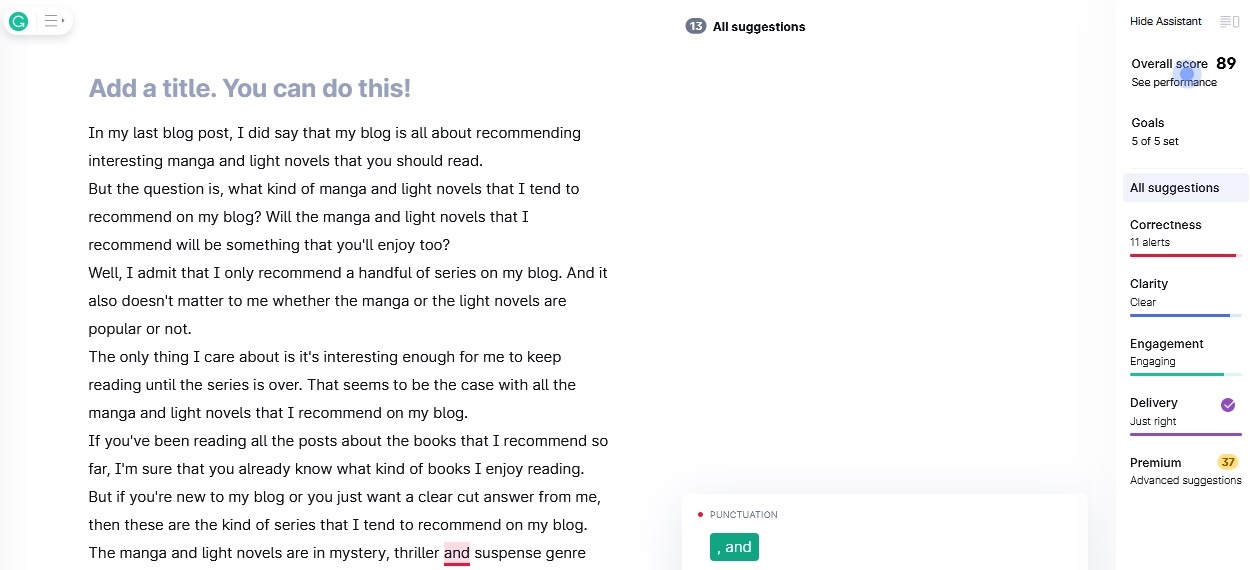Click the Add a title field

[x=249, y=88]
